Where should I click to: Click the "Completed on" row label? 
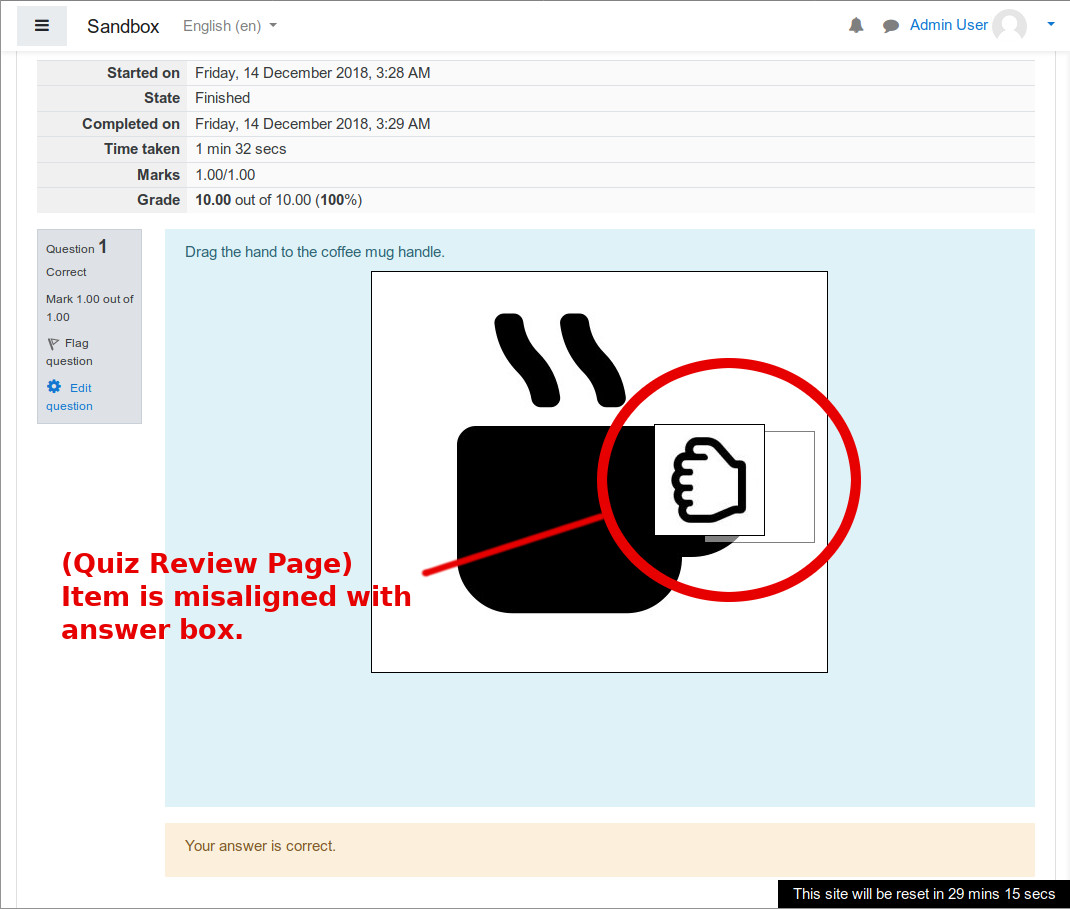(x=131, y=124)
